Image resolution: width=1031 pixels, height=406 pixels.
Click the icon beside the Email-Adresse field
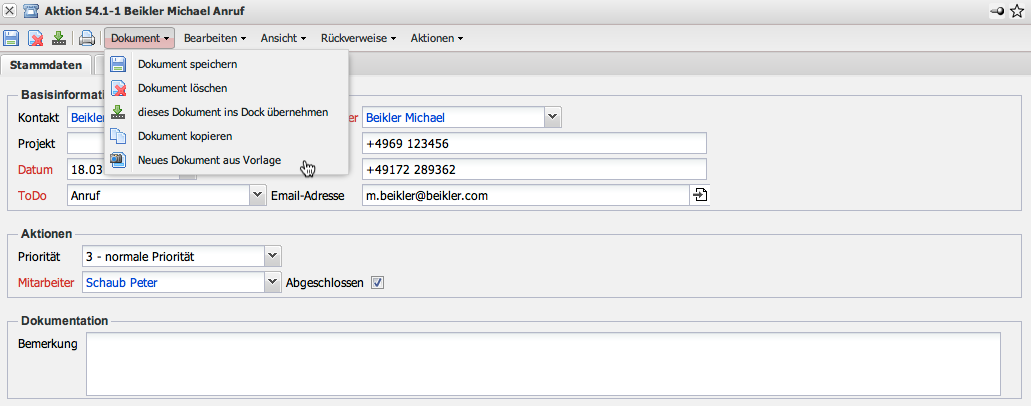tap(699, 195)
